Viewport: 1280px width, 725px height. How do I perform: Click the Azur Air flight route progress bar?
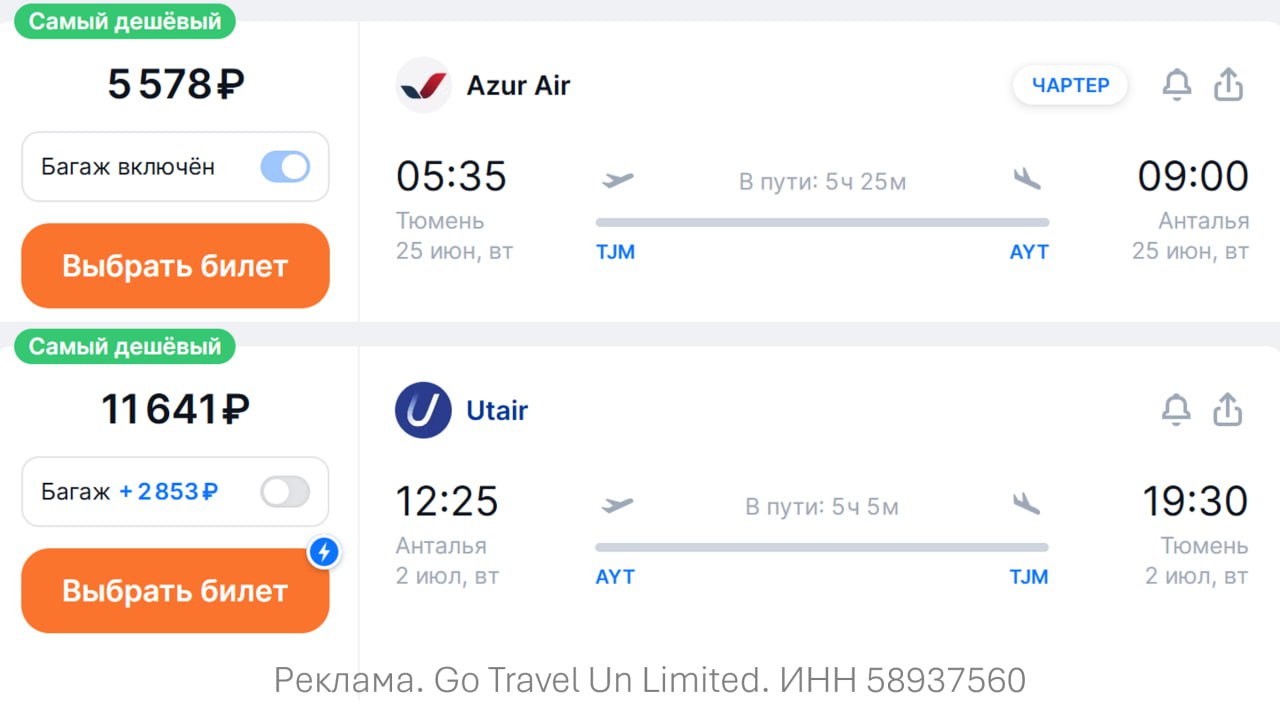tap(822, 222)
